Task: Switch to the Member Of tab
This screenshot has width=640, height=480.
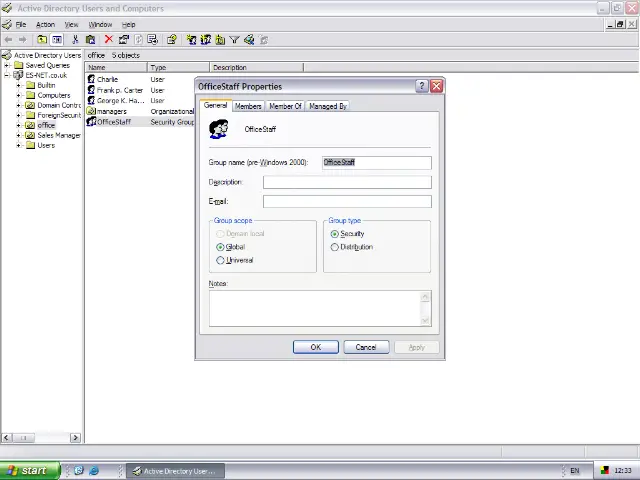Action: (x=285, y=106)
